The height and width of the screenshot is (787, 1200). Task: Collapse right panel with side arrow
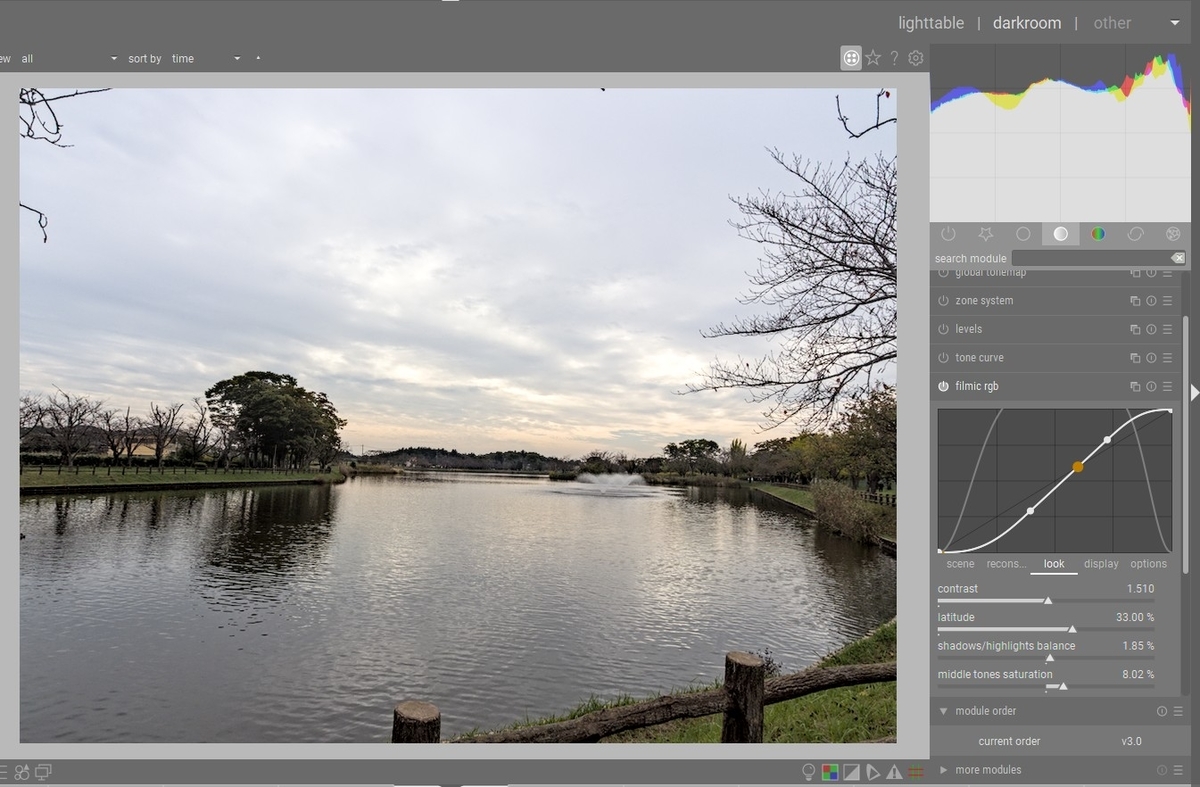click(1194, 393)
